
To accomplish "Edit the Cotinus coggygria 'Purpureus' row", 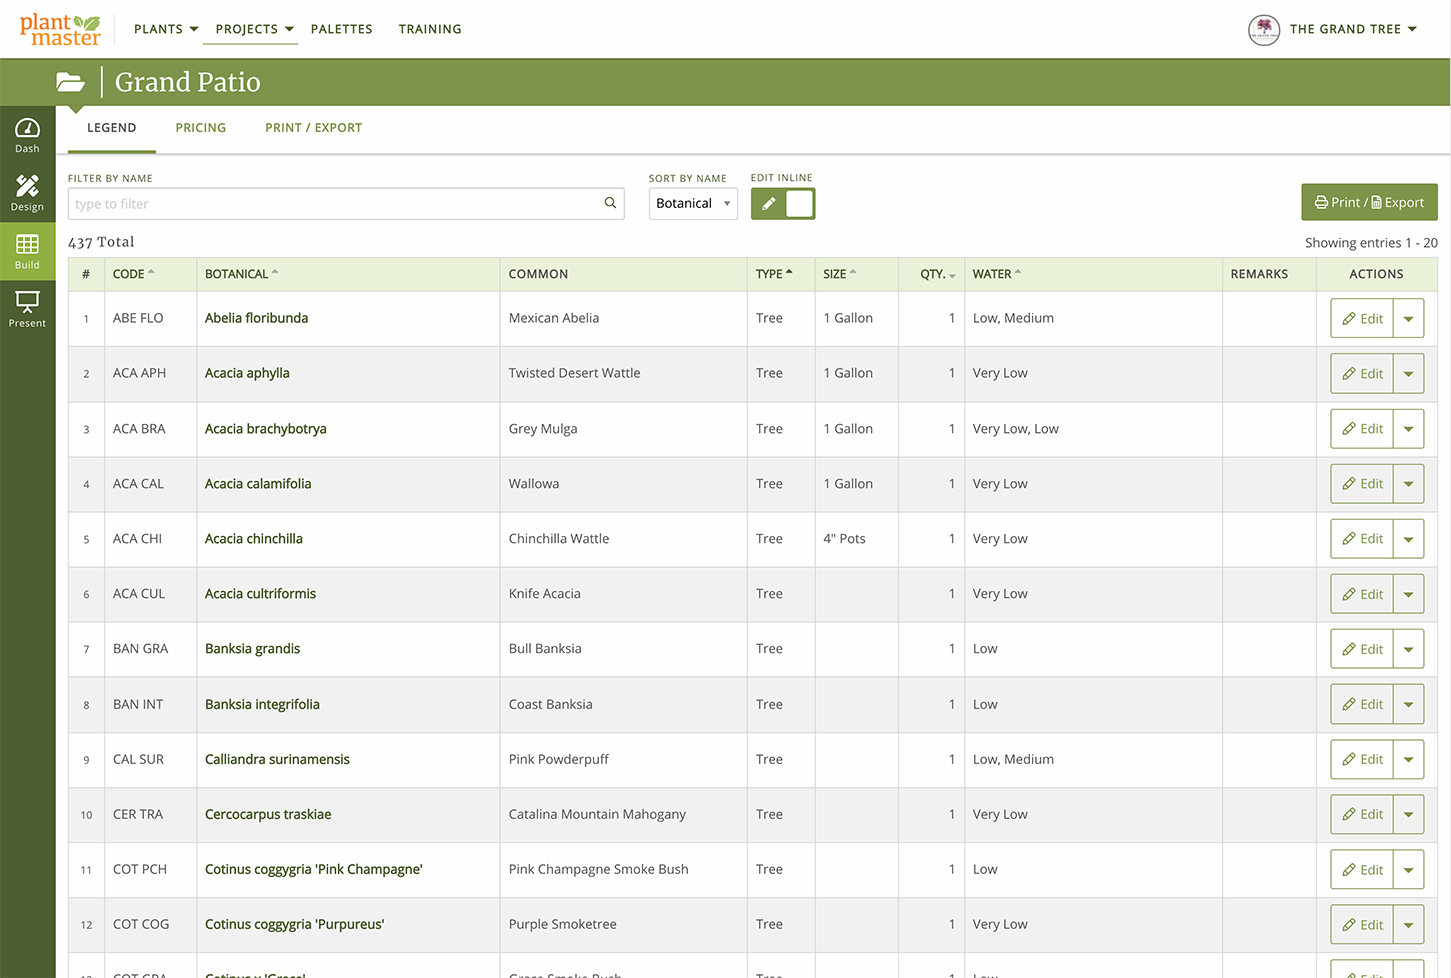I will pos(1362,925).
